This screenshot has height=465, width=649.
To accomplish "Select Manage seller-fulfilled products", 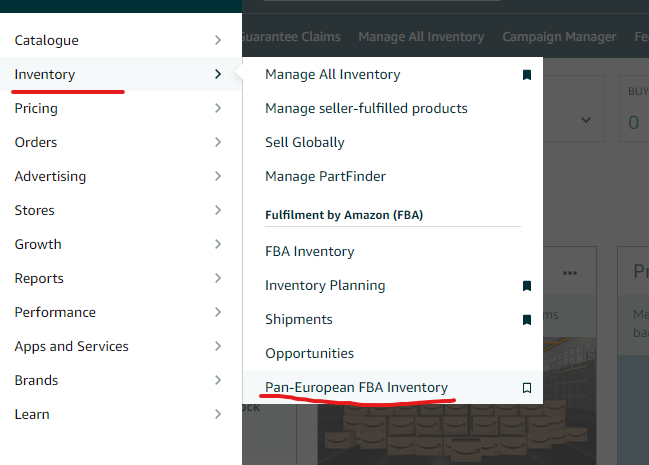I will click(366, 108).
